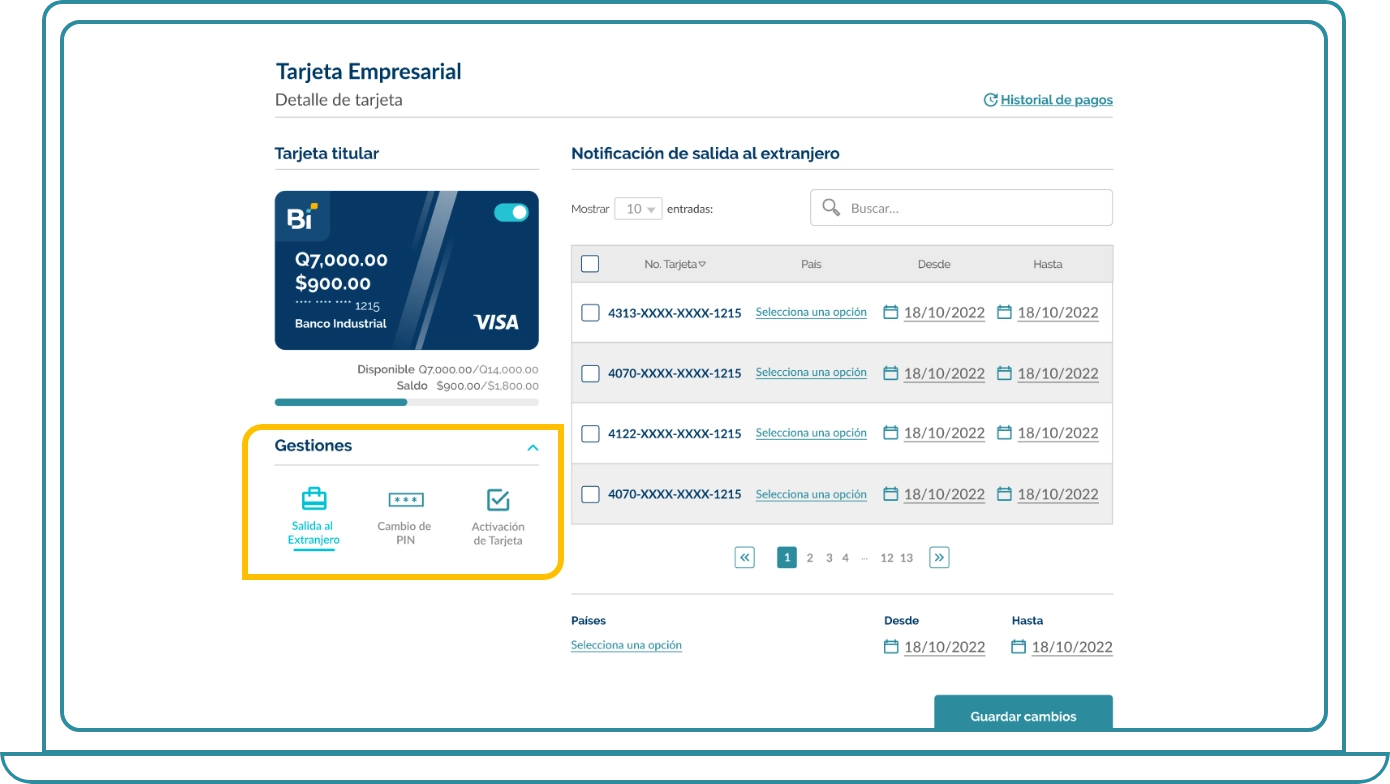Select the Cambio de PIN label

click(404, 533)
